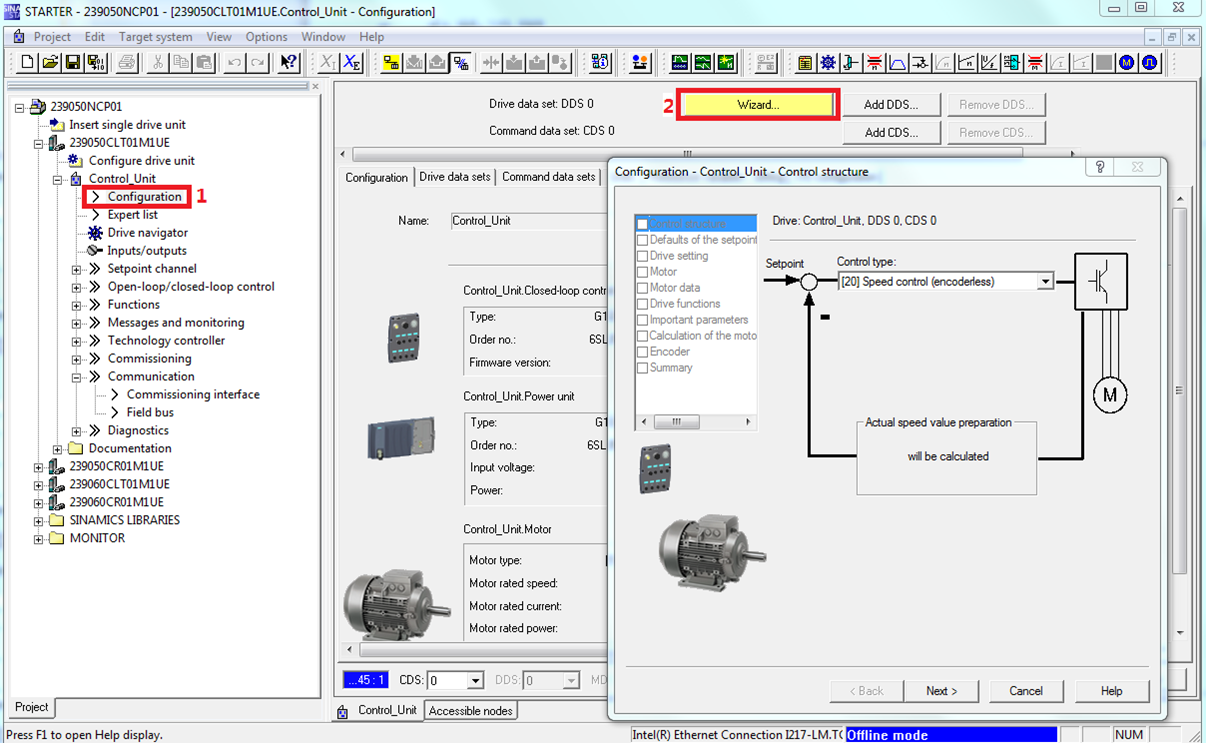Open the Target system menu
1206x743 pixels.
155,37
